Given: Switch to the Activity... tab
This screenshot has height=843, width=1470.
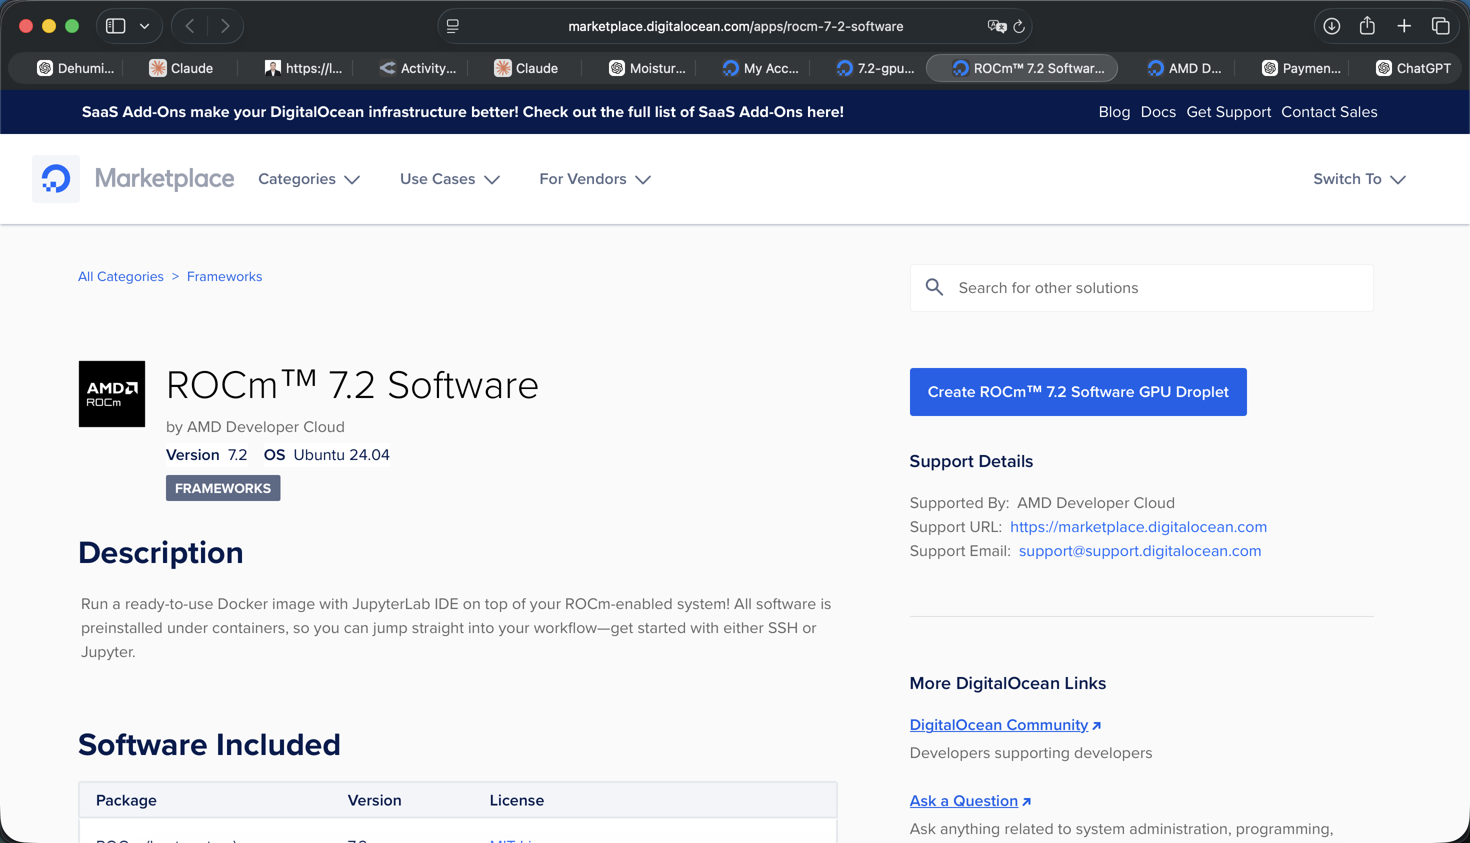Looking at the screenshot, I should tap(418, 68).
